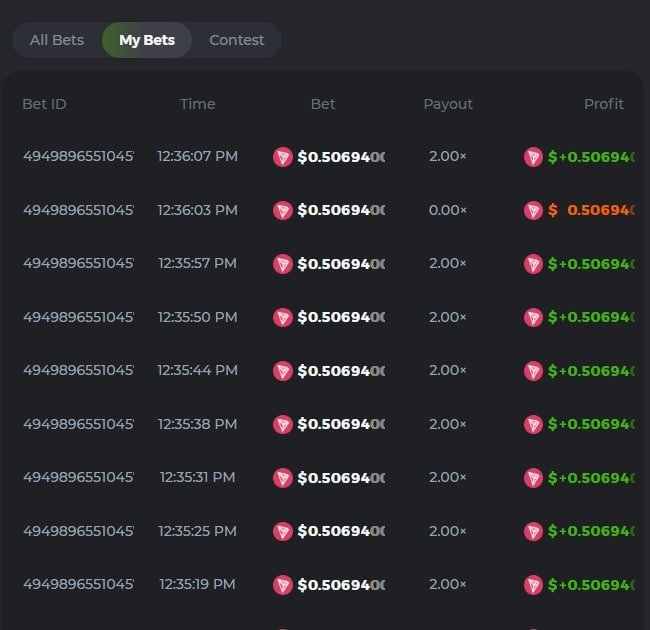Click TRON coin icon in 12:36:07 PM bet
Screen dimensions: 650x630
click(x=283, y=157)
